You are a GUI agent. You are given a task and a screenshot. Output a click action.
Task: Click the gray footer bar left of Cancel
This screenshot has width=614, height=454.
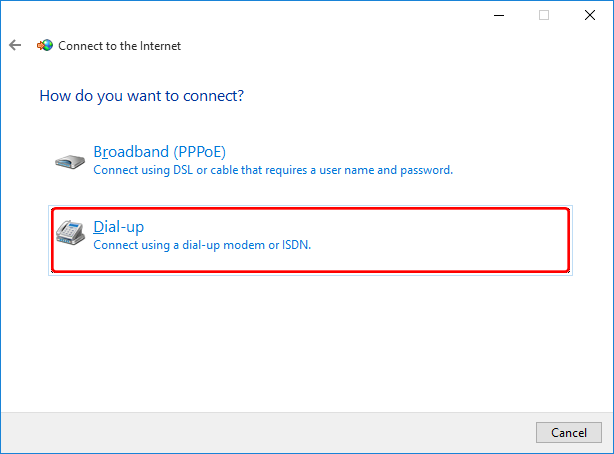pos(268,432)
